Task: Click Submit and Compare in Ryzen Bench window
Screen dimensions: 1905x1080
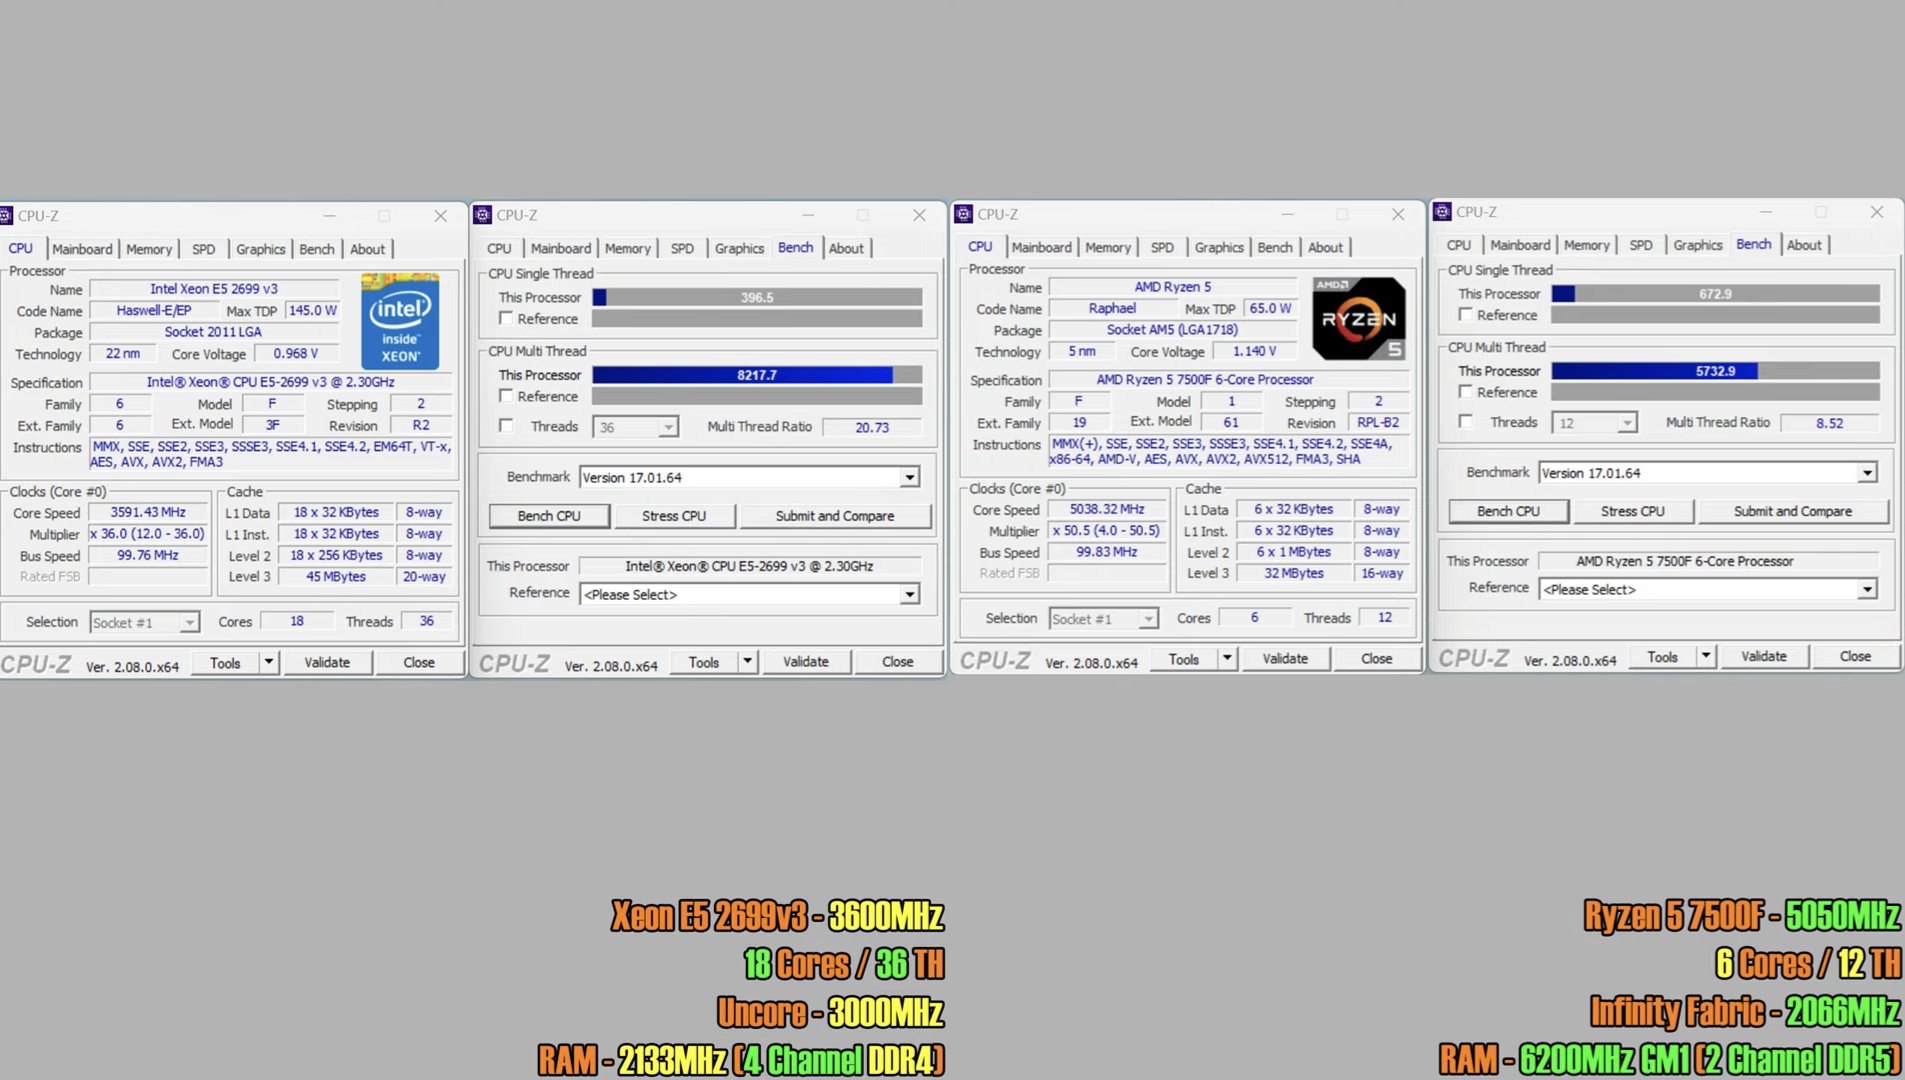Action: click(x=1793, y=511)
